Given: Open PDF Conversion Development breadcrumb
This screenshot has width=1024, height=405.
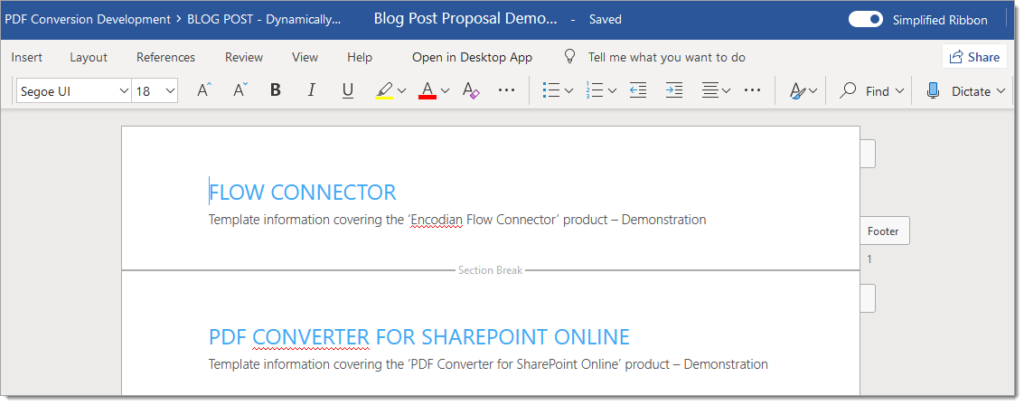Looking at the screenshot, I should click(x=88, y=19).
